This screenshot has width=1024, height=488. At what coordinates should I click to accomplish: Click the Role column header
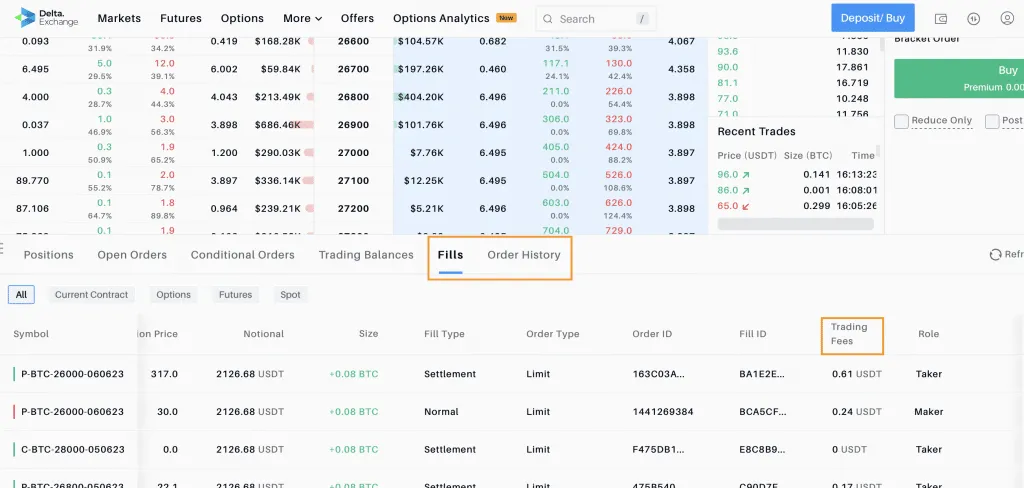click(x=929, y=334)
